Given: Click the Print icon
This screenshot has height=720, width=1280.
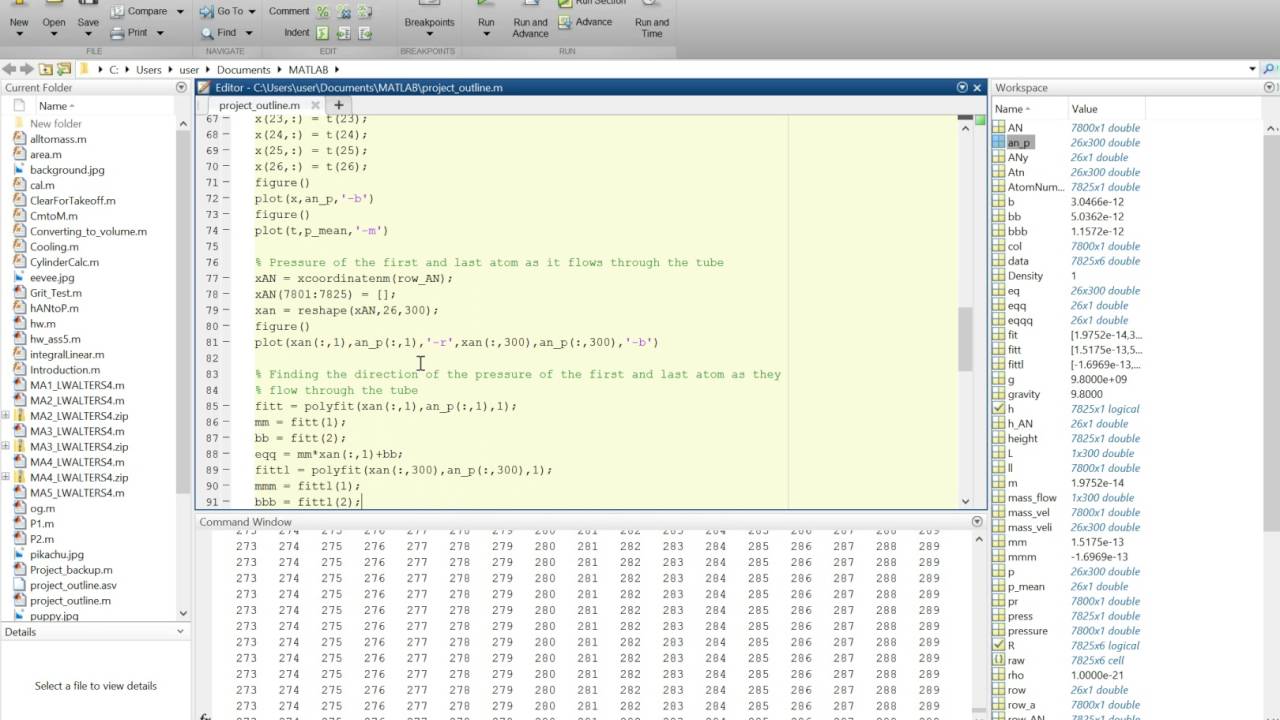Looking at the screenshot, I should (117, 32).
